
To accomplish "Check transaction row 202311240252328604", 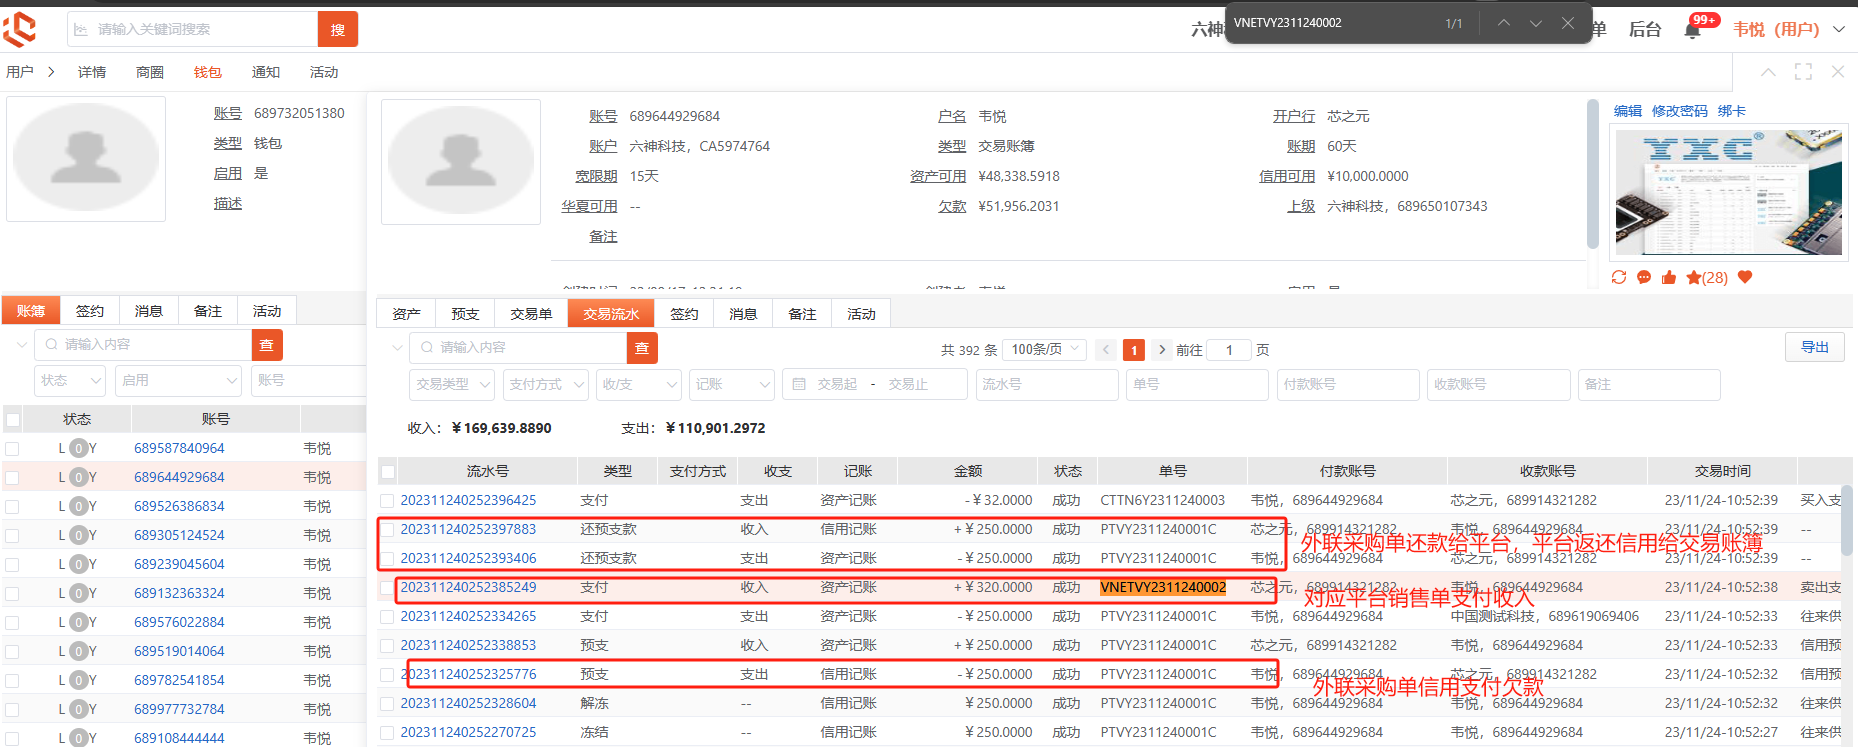I will [x=387, y=704].
